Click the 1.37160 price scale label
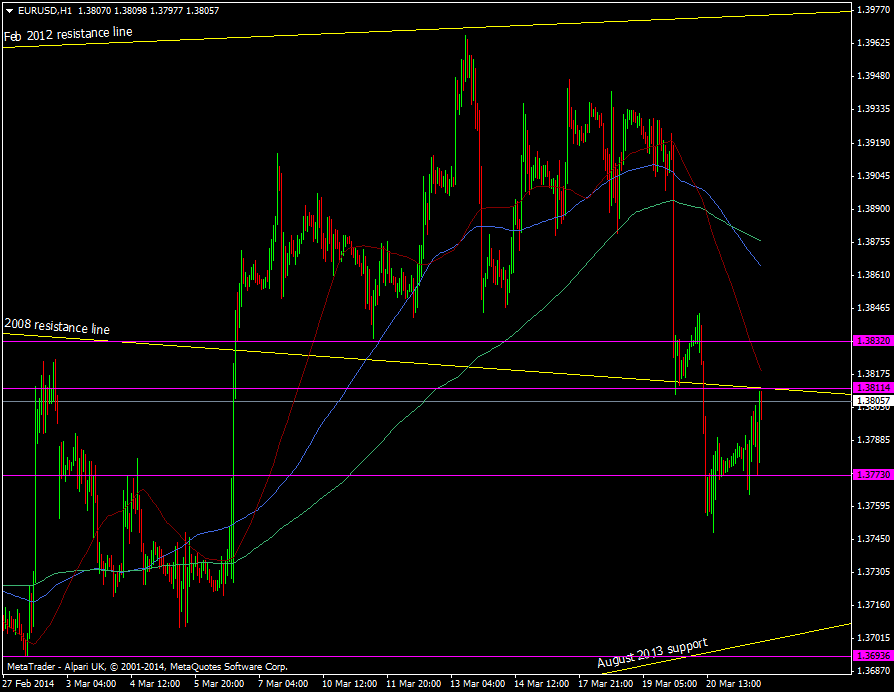This screenshot has width=894, height=692. tap(873, 605)
